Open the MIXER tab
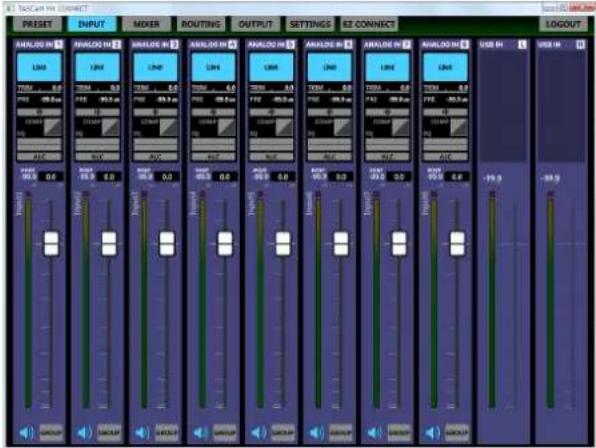 tap(146, 24)
